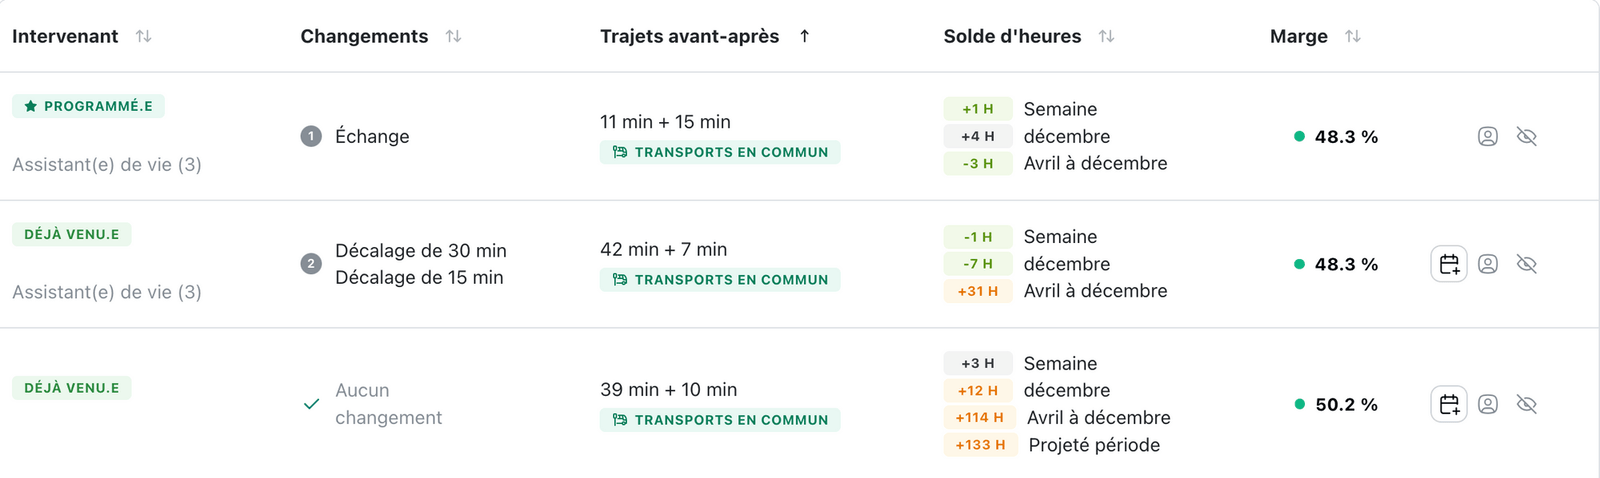Hide the Programmé.e intervenant with eye icon
The image size is (1600, 478).
(1527, 136)
